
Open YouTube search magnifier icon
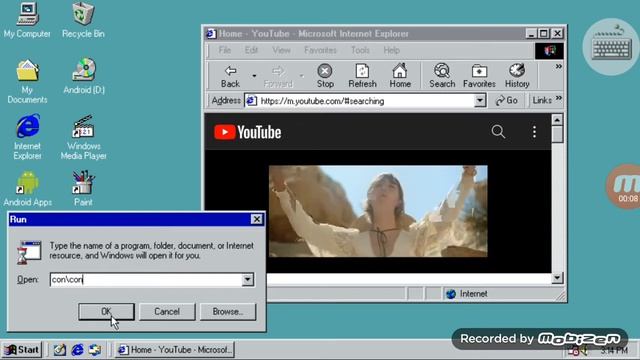(498, 132)
